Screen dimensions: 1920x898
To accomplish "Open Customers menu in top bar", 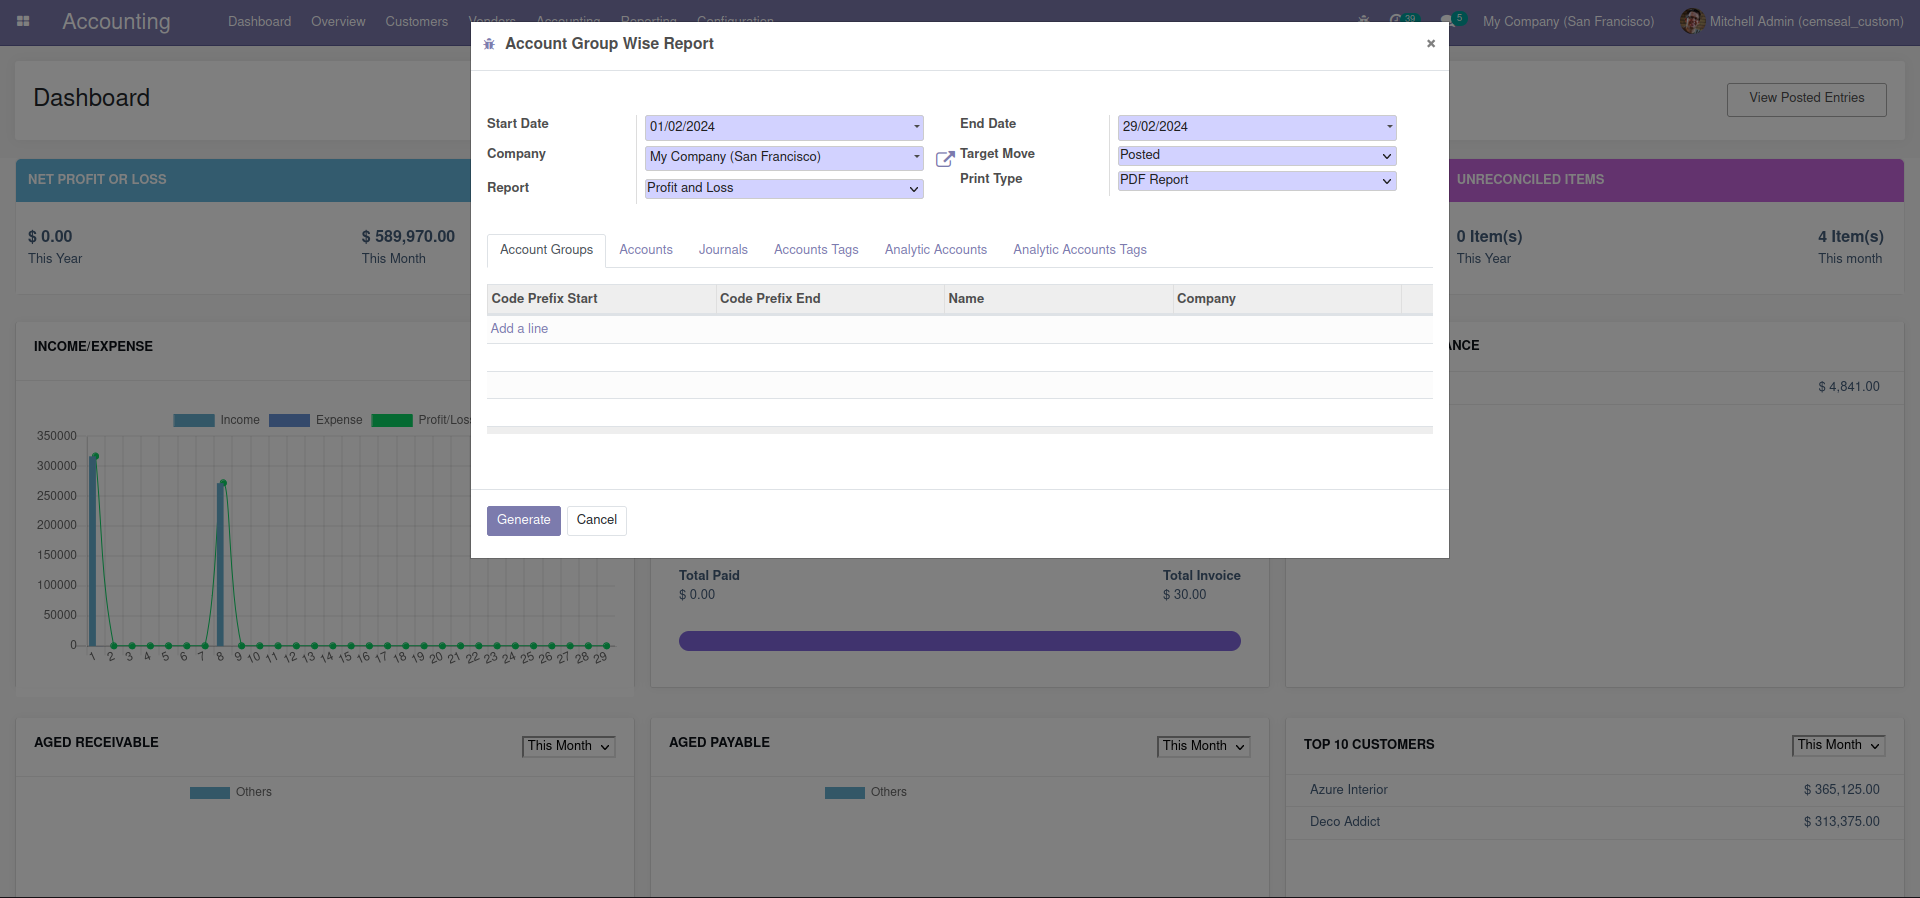I will pos(417,21).
